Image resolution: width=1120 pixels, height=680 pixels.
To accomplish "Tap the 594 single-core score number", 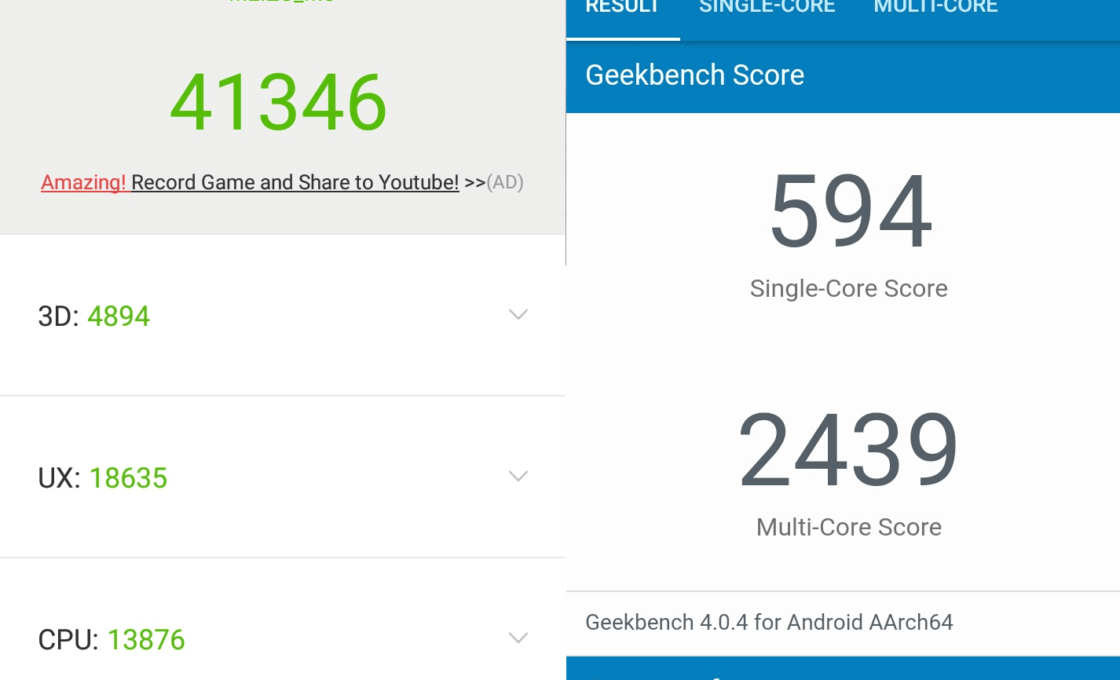I will [x=850, y=213].
